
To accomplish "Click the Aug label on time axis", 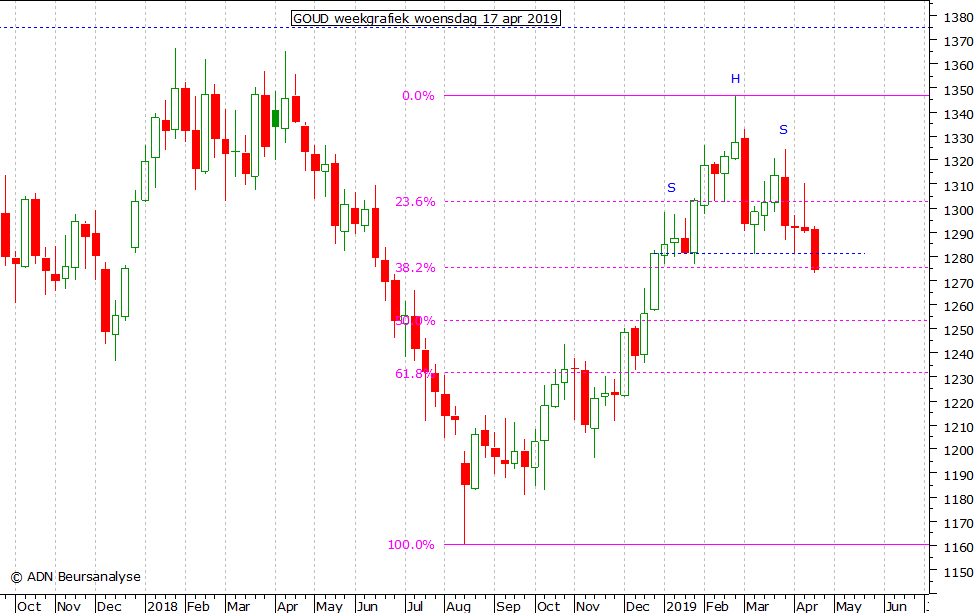I will click(x=458, y=606).
